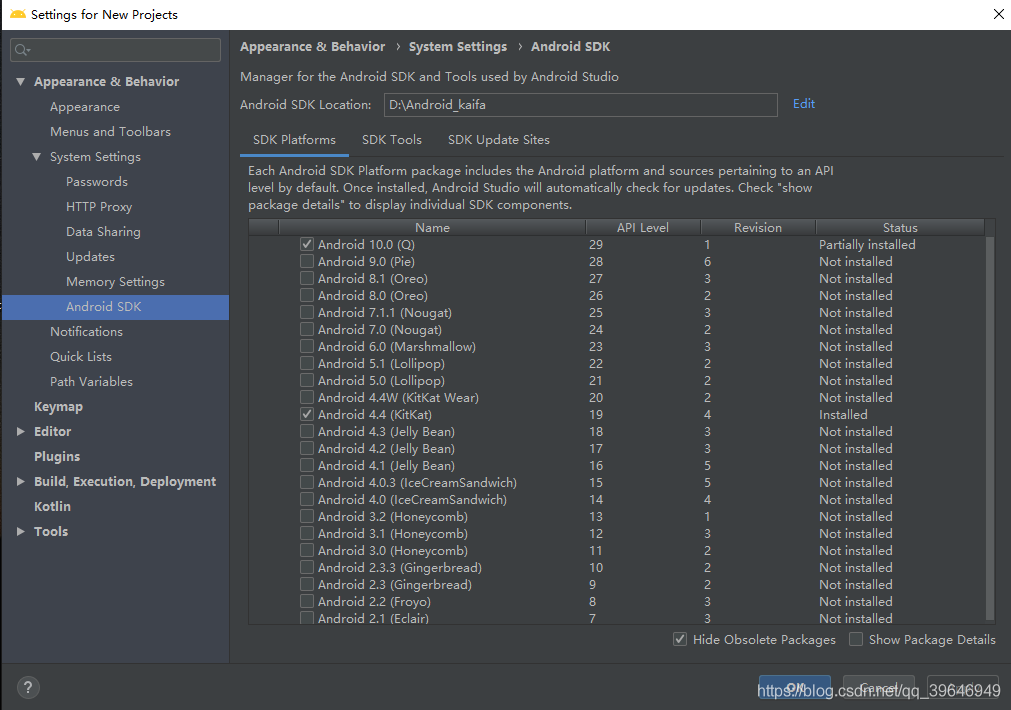
Task: Sort by the API Level column header
Action: (x=643, y=228)
